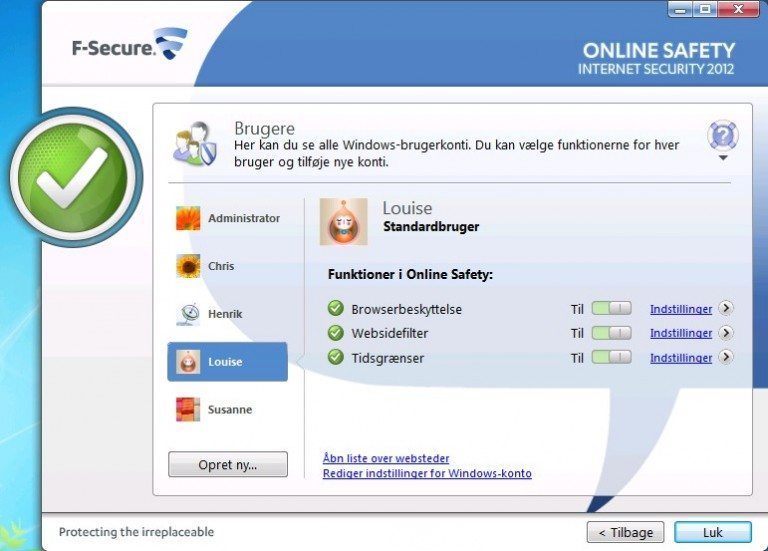Open Indstillinger for Websidefilter
768x551 pixels.
pyautogui.click(x=681, y=333)
